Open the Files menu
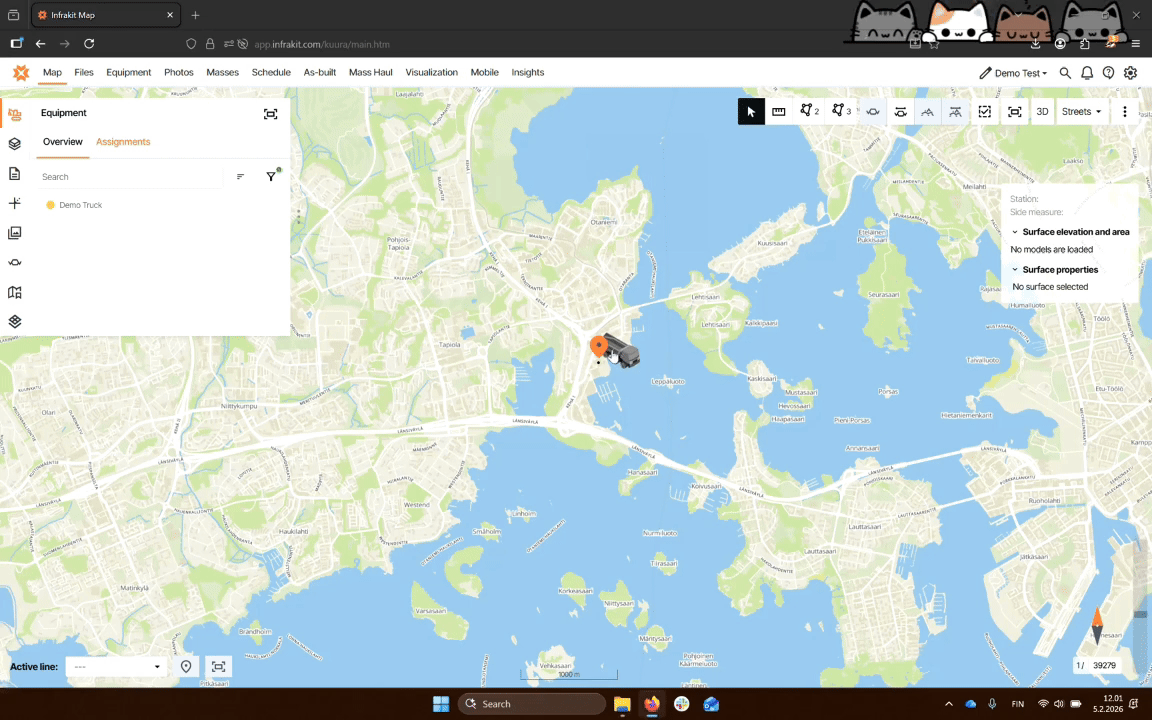This screenshot has width=1152, height=720. (x=84, y=72)
